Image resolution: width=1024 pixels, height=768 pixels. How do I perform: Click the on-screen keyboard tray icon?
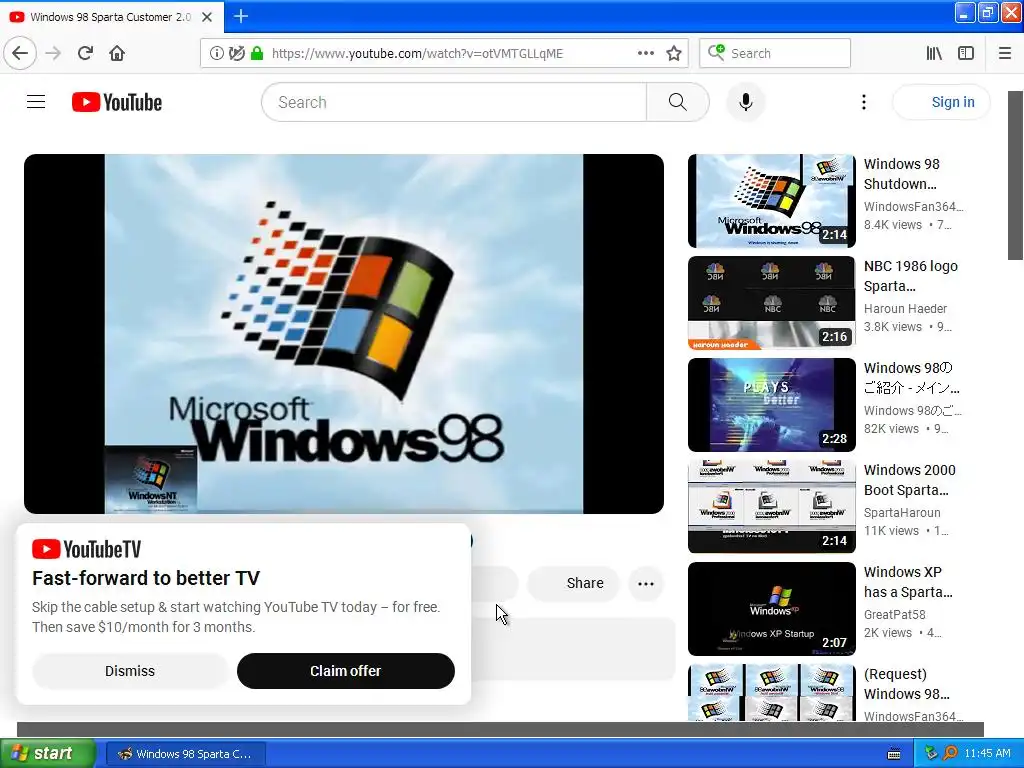point(893,754)
